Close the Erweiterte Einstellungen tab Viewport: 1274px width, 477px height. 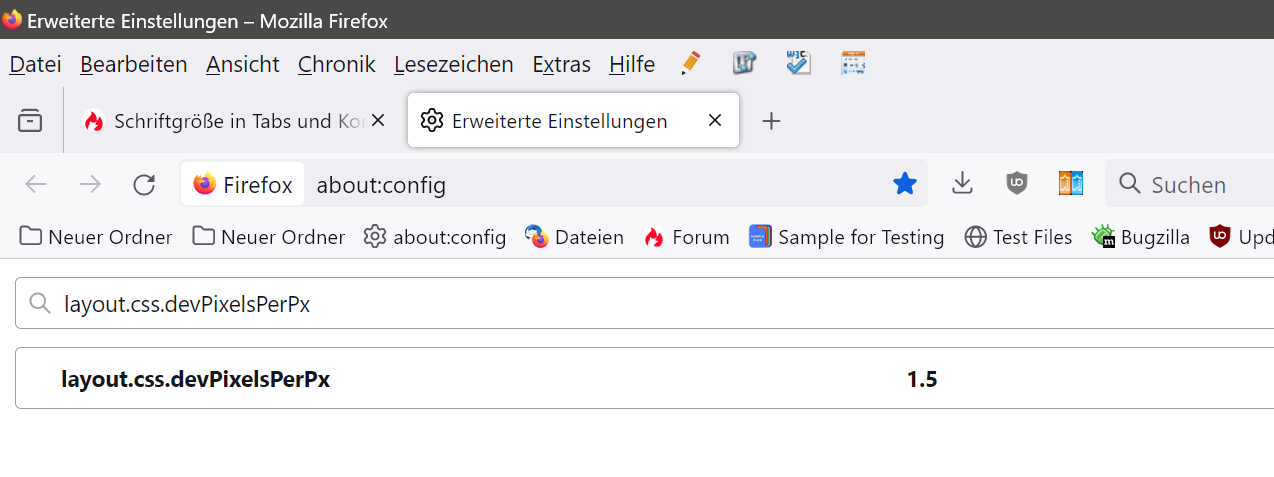point(714,121)
